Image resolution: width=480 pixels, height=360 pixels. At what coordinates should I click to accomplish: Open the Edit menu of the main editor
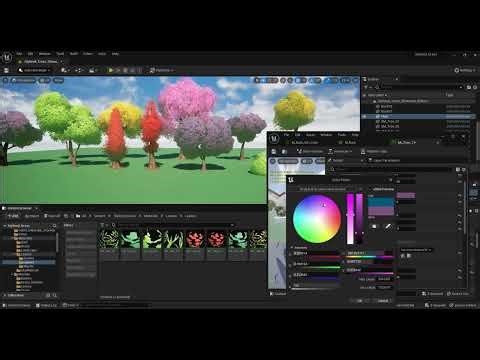coord(30,54)
